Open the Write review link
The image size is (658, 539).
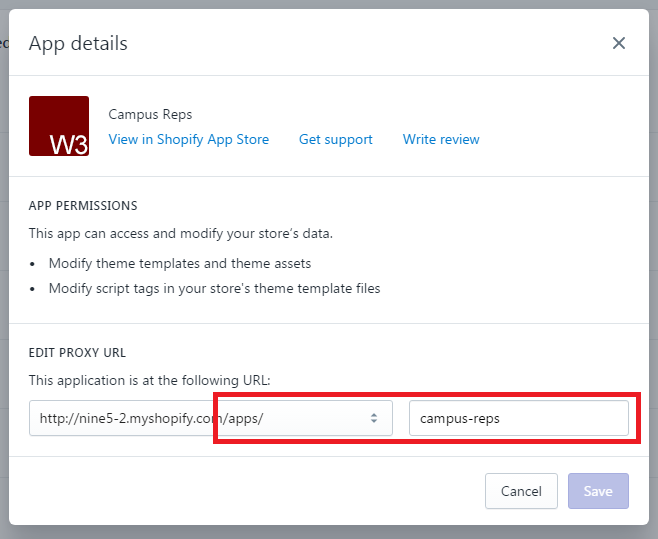(441, 139)
